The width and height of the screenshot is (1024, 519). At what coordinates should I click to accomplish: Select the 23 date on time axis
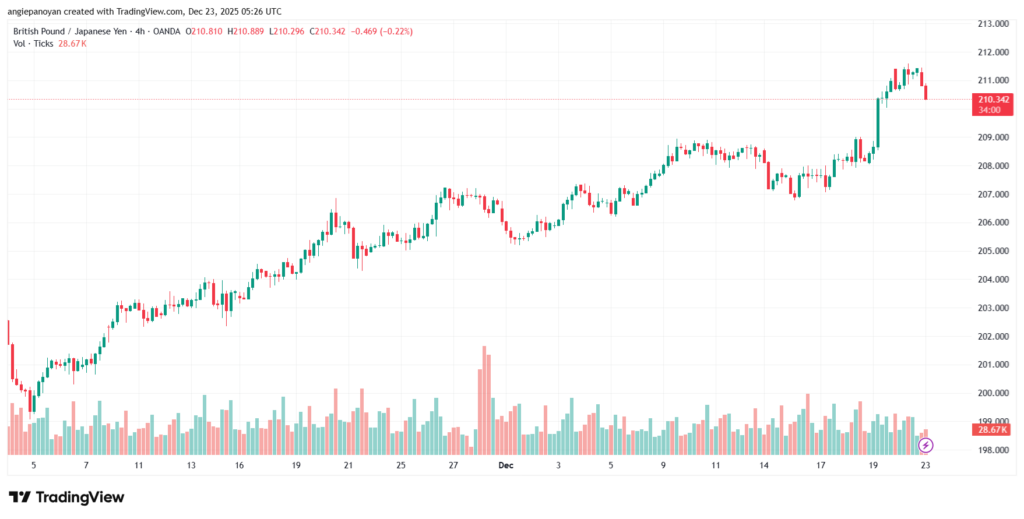pos(925,465)
